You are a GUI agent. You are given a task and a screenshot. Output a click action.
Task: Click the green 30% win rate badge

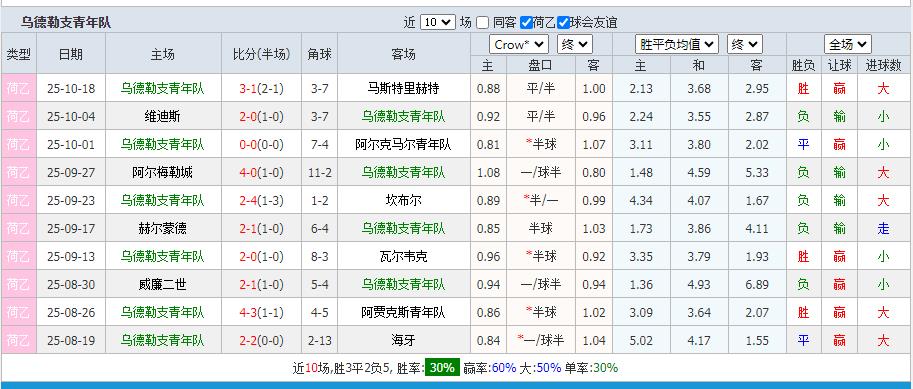pyautogui.click(x=443, y=367)
